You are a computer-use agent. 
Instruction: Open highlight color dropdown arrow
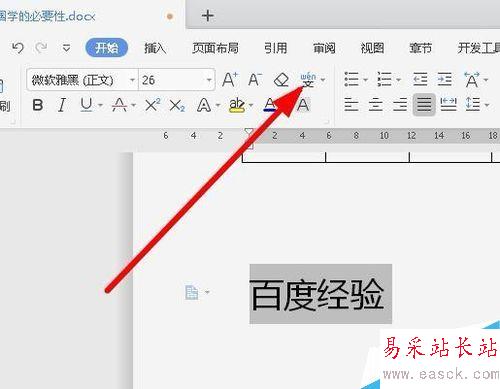coord(251,105)
